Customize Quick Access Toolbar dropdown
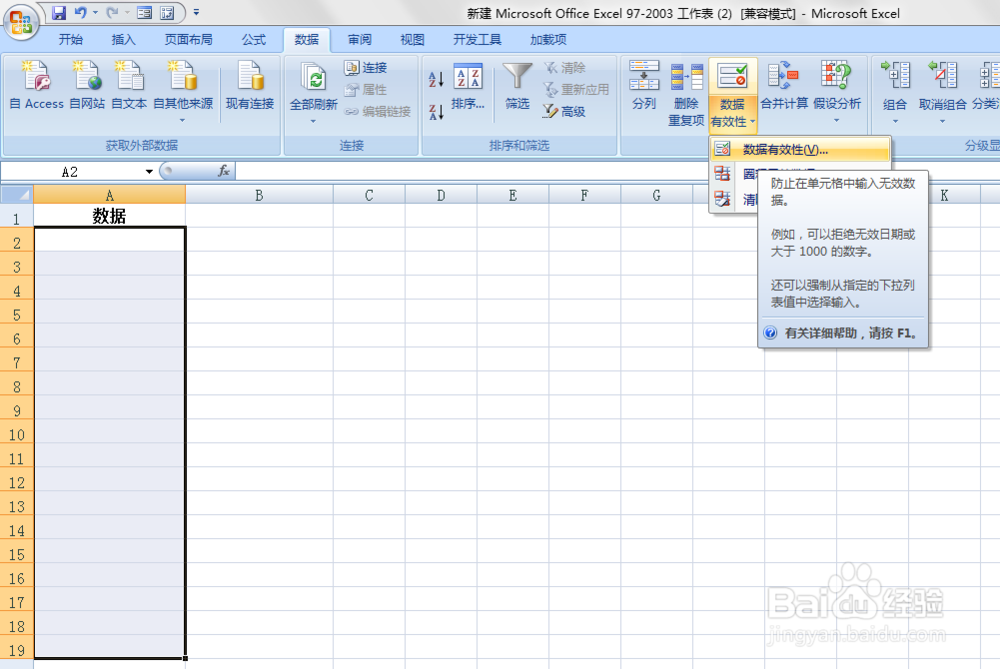The image size is (1000, 669). point(196,12)
